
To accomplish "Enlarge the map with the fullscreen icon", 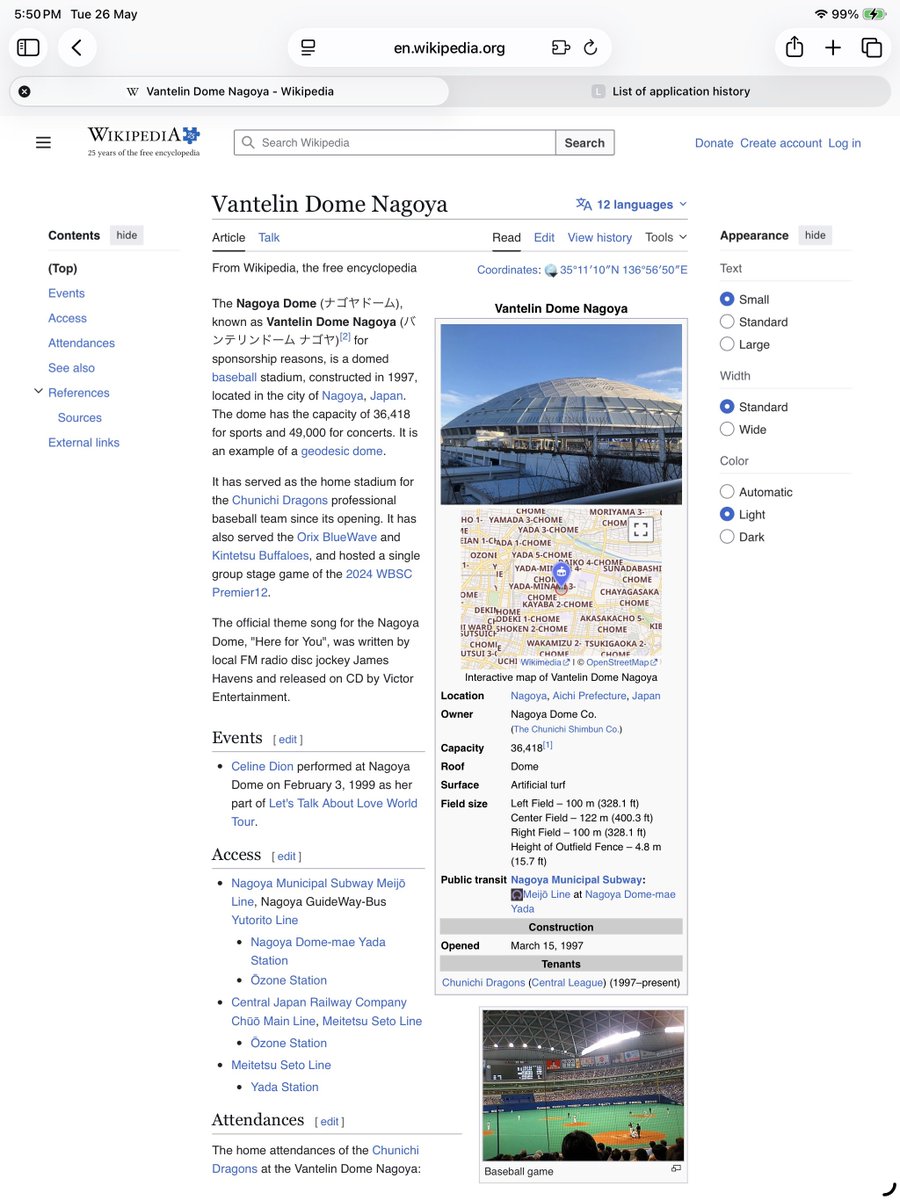I will pyautogui.click(x=641, y=530).
